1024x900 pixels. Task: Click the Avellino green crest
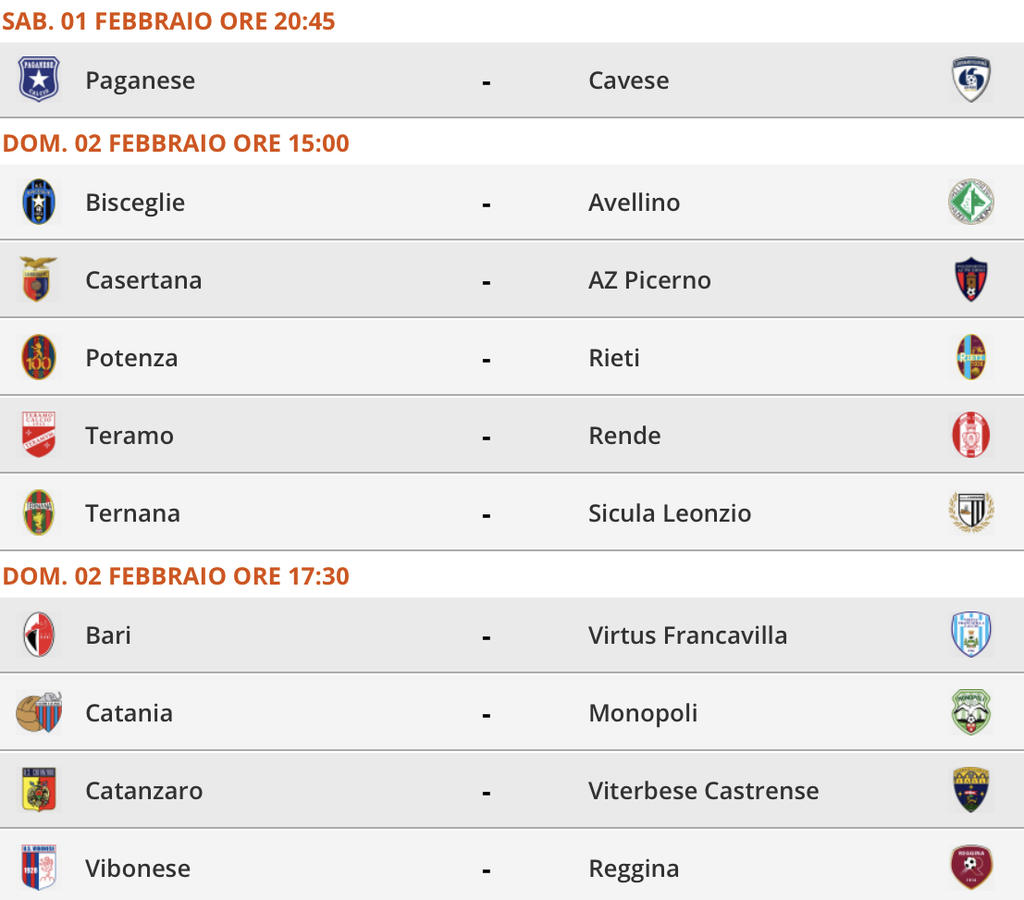(970, 202)
